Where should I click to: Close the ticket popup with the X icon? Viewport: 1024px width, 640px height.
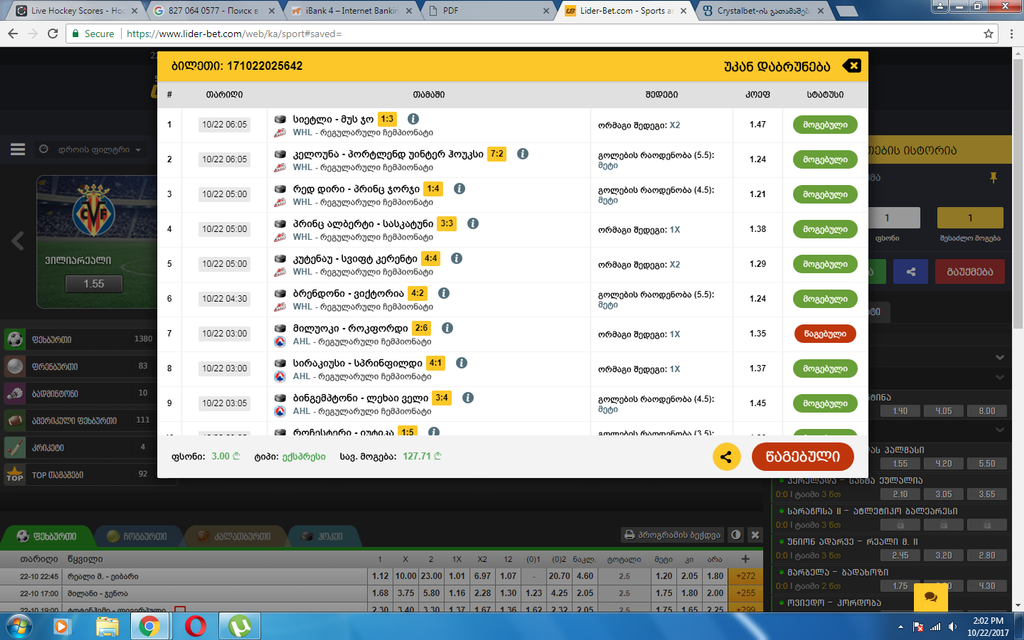point(852,66)
